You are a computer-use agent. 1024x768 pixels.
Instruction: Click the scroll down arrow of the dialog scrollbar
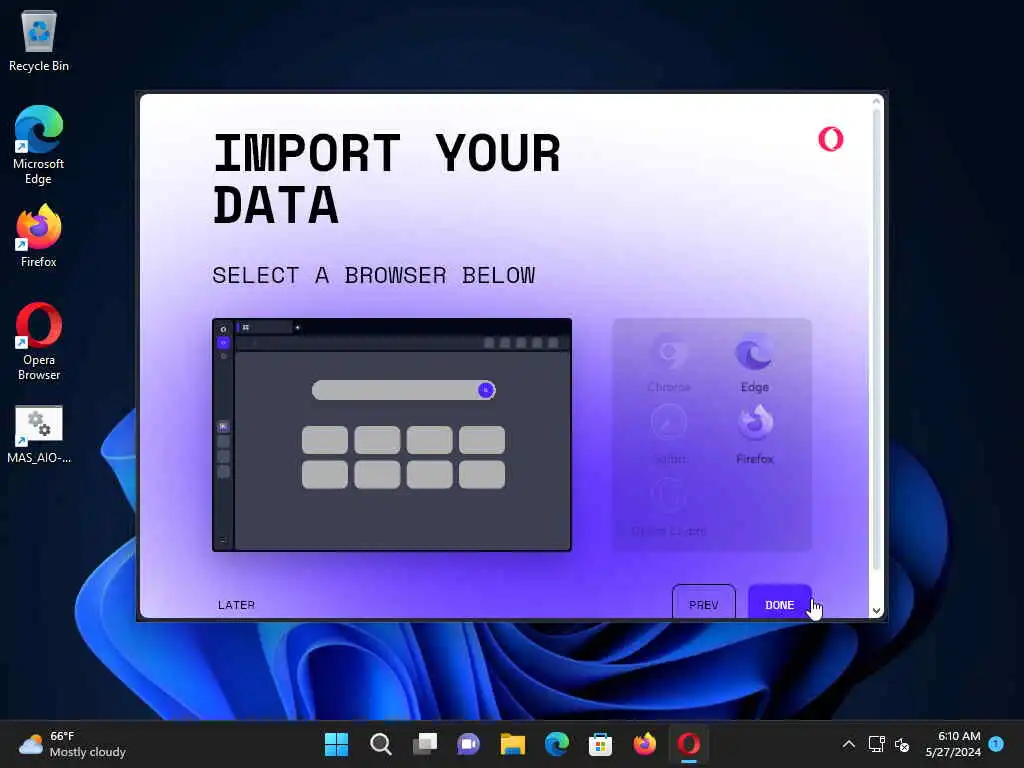tap(876, 611)
